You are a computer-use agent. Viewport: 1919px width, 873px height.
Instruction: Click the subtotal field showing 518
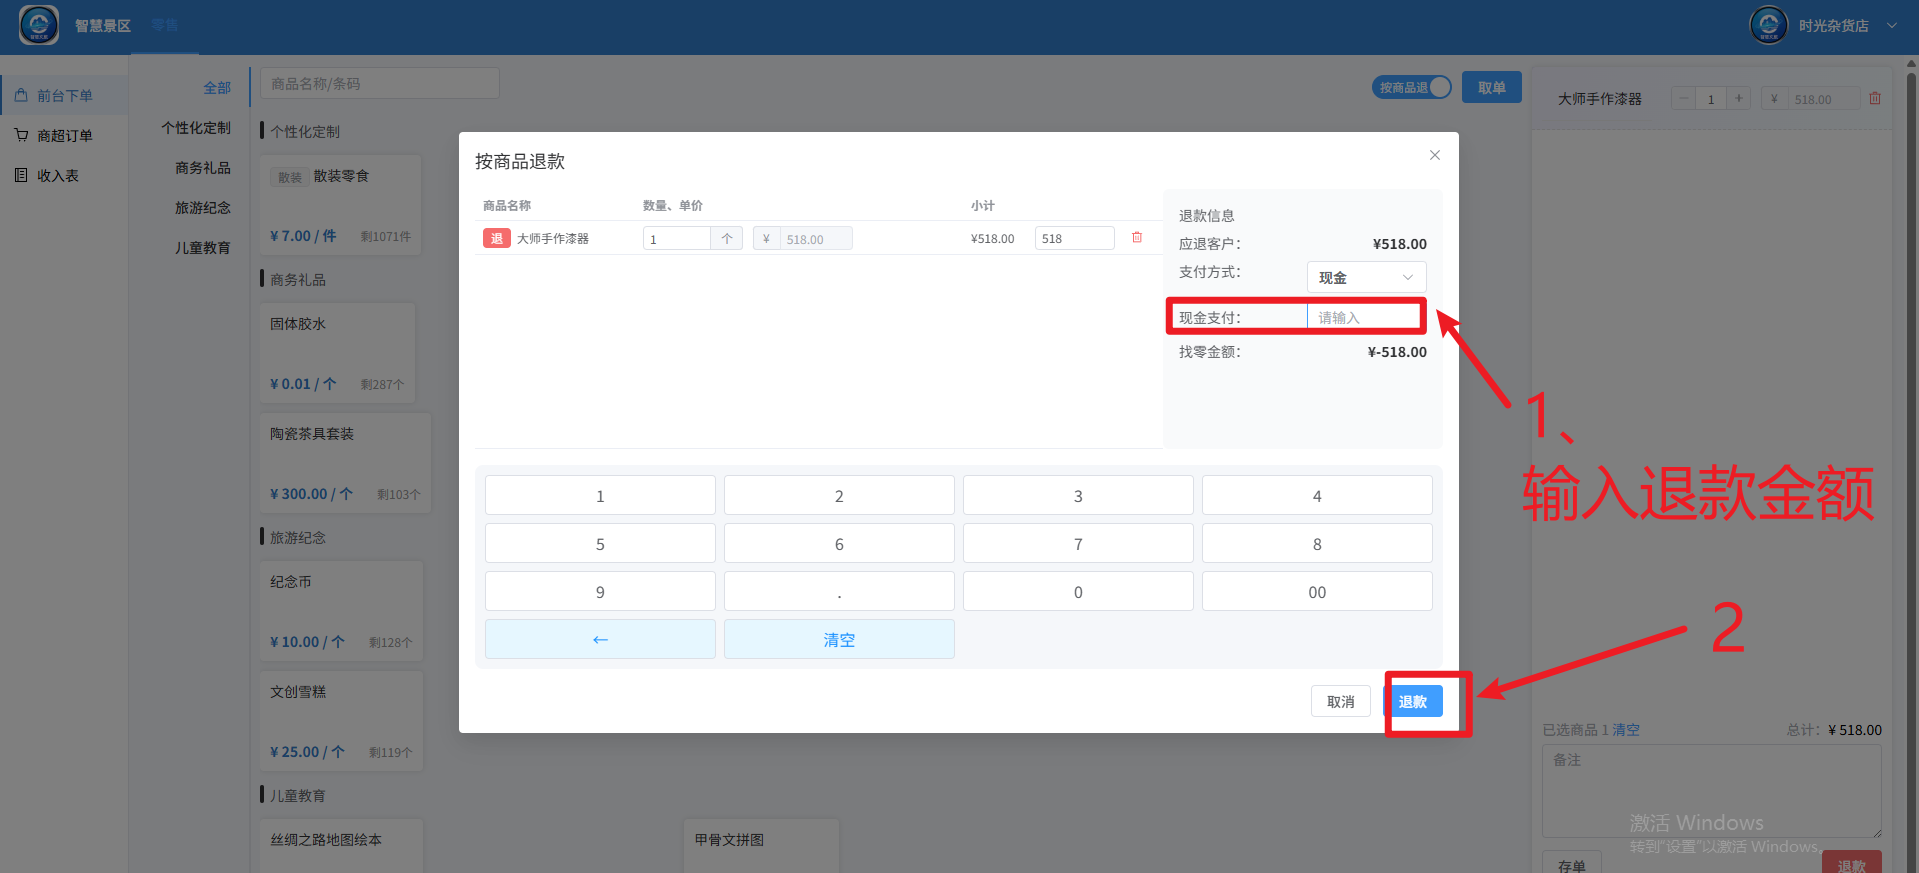[1074, 238]
